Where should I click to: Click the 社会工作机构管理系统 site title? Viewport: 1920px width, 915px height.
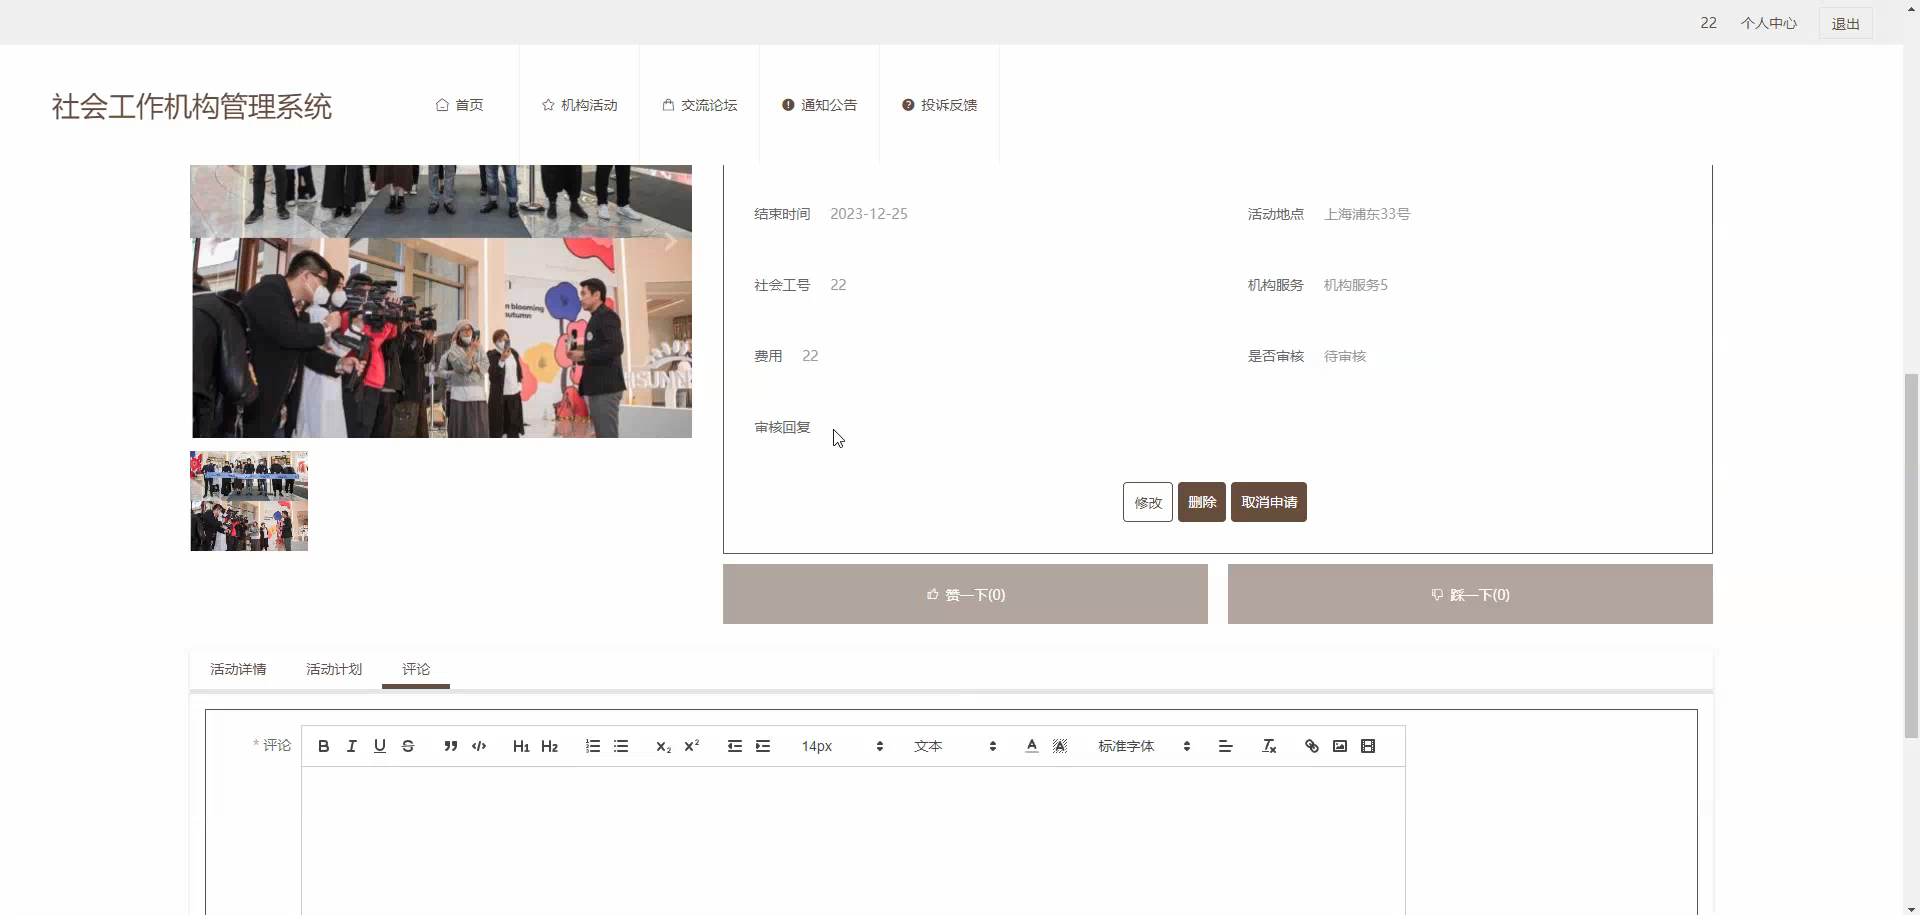pos(192,106)
